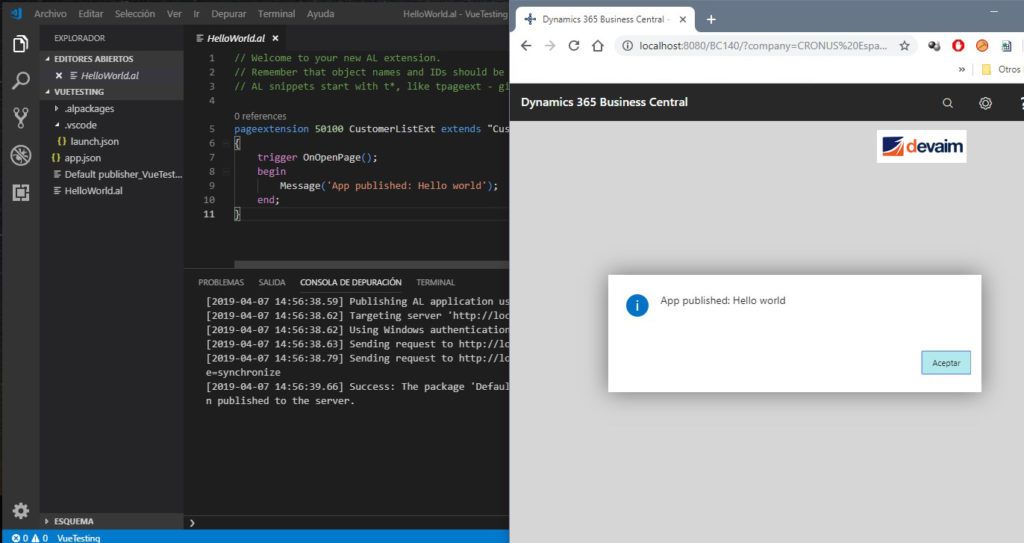
Task: Open the Editar menu
Action: click(91, 14)
